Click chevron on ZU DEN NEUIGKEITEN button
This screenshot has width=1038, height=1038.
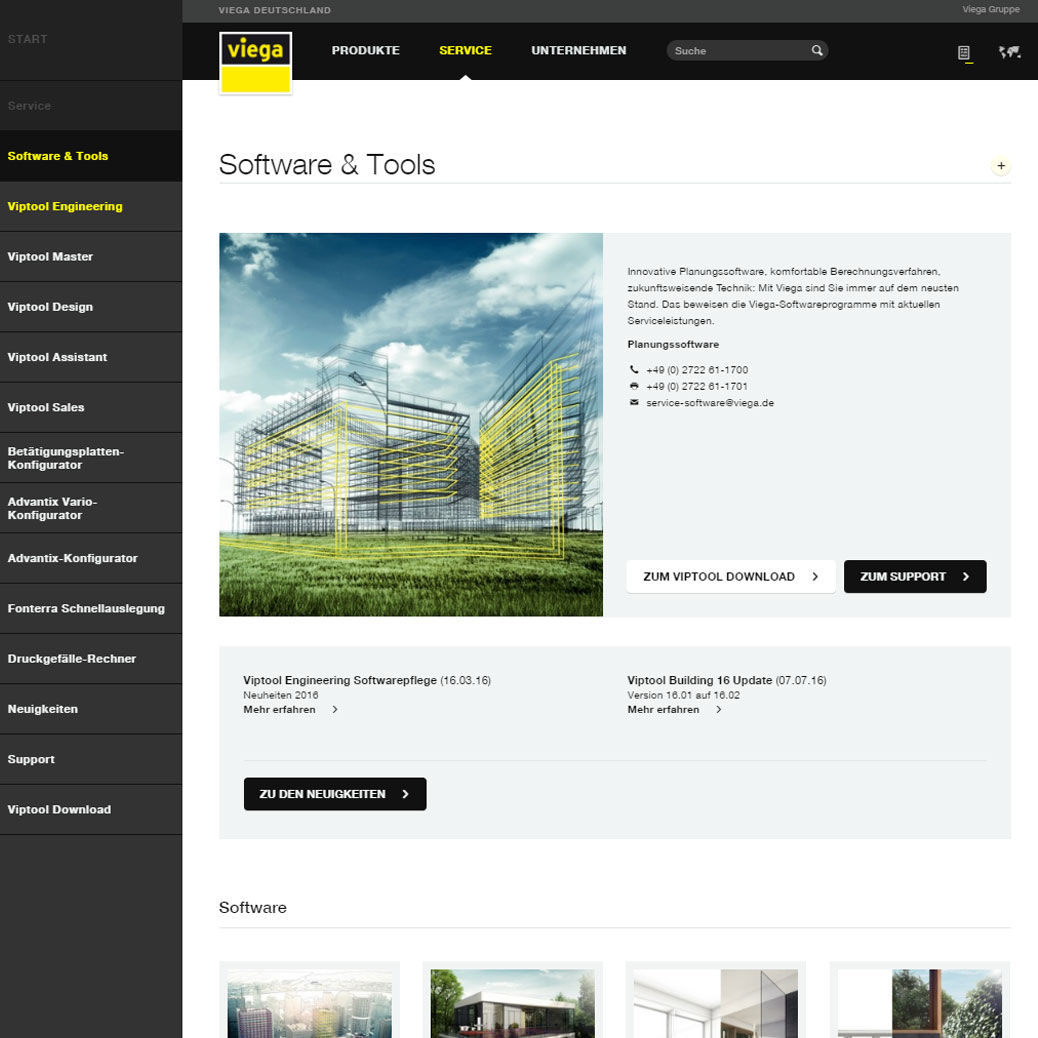click(406, 794)
